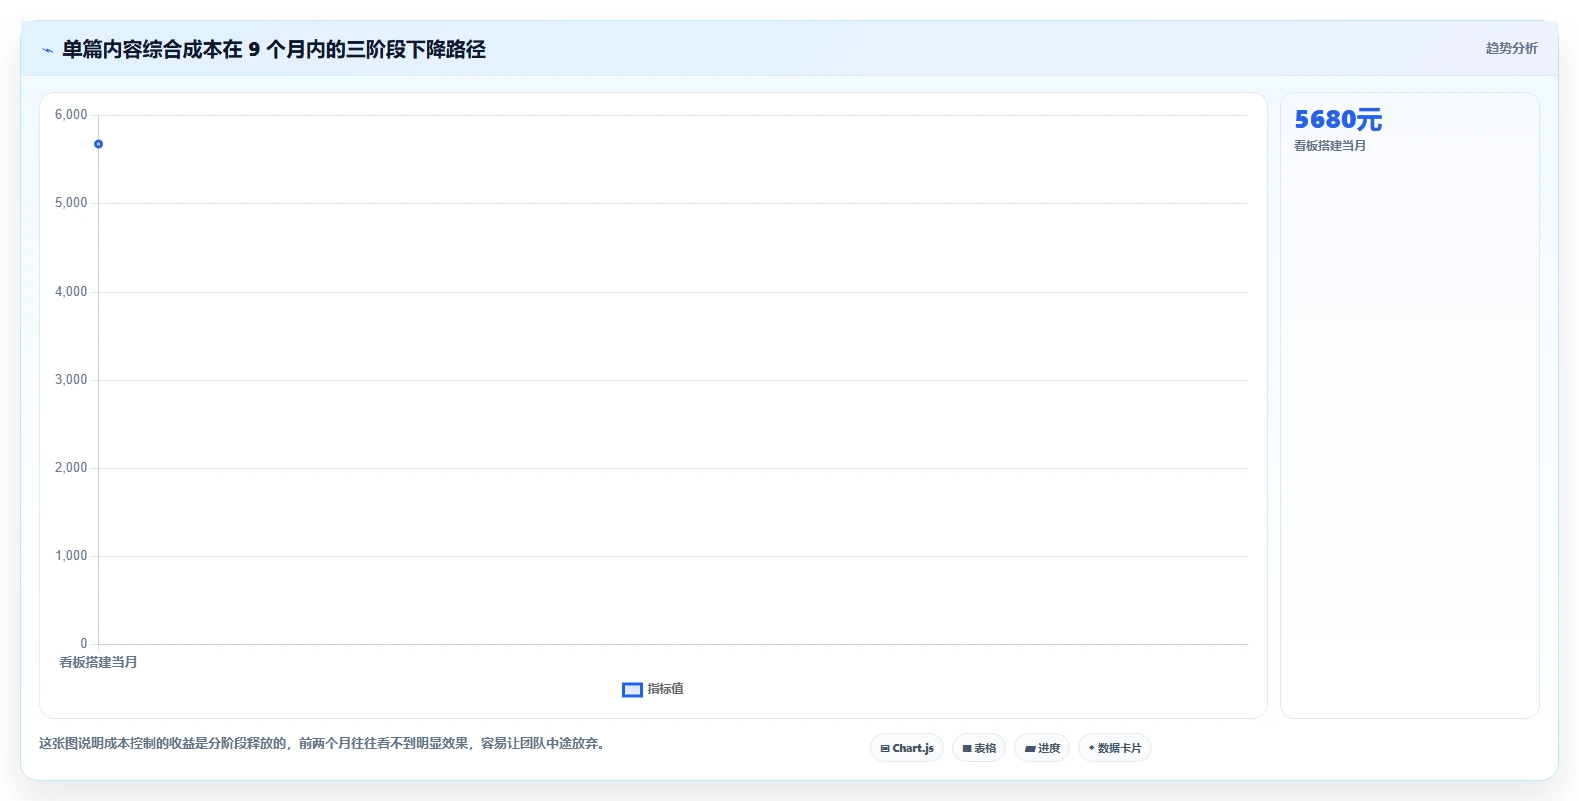1579x801 pixels.
Task: Click the 趋势分析 label in header
Action: coord(1511,48)
